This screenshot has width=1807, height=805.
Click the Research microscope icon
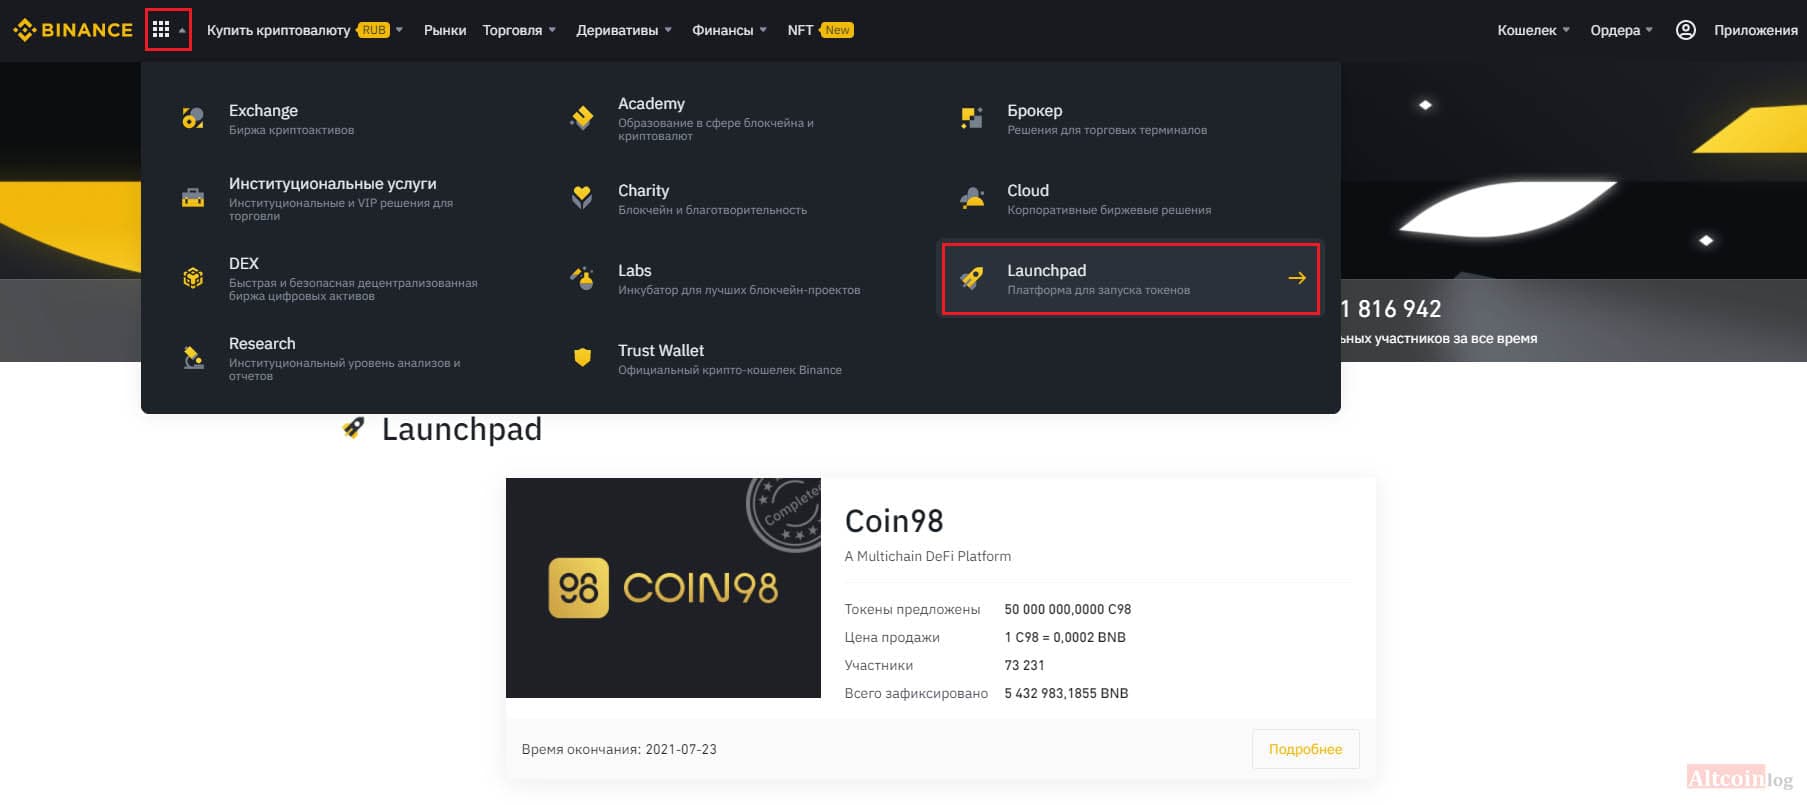(x=193, y=357)
